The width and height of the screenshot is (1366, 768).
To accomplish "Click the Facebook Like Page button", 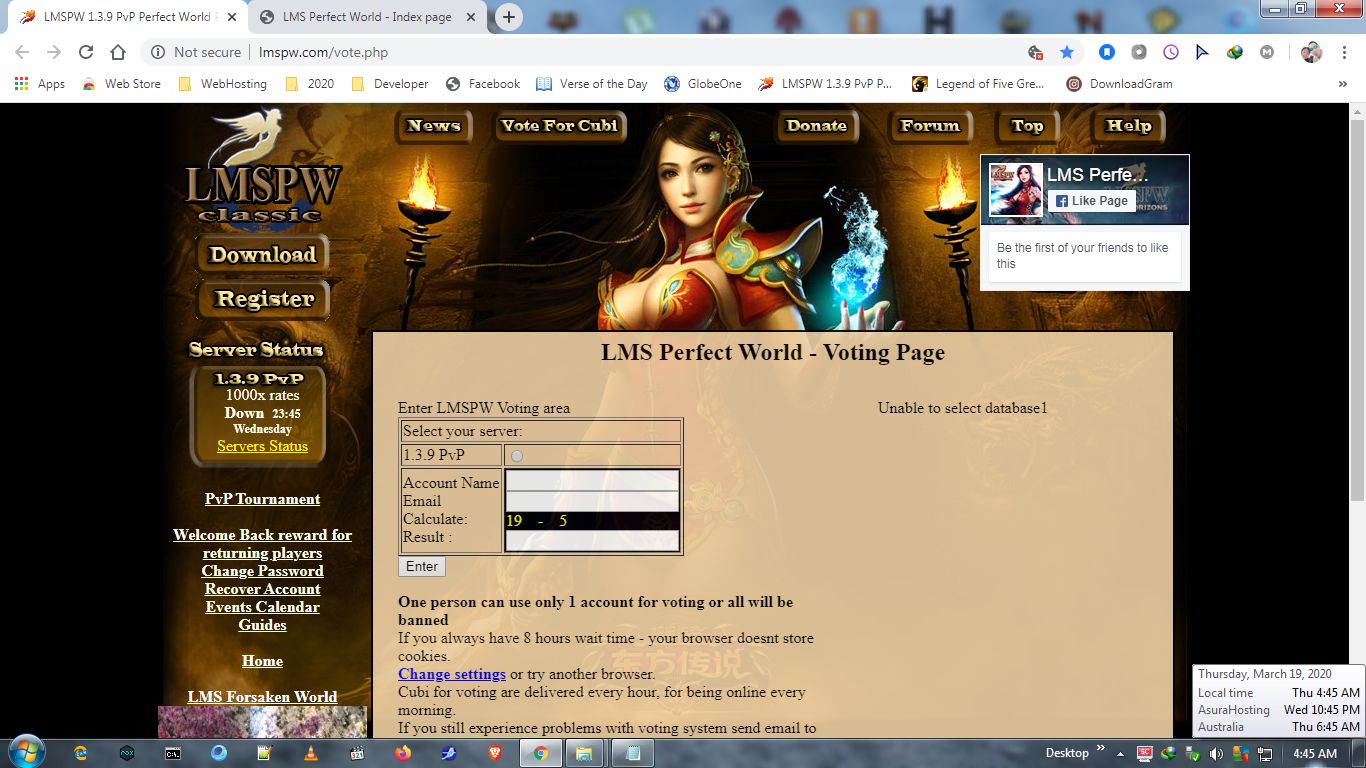I will pyautogui.click(x=1090, y=201).
